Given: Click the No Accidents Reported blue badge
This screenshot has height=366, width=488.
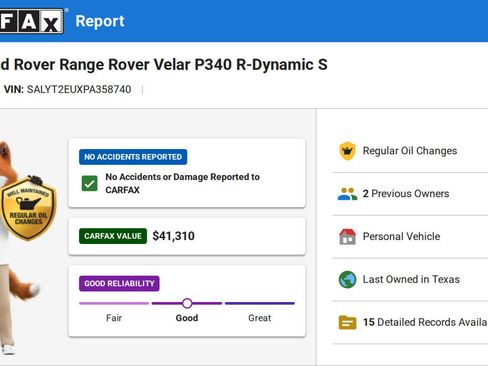Looking at the screenshot, I should [133, 157].
